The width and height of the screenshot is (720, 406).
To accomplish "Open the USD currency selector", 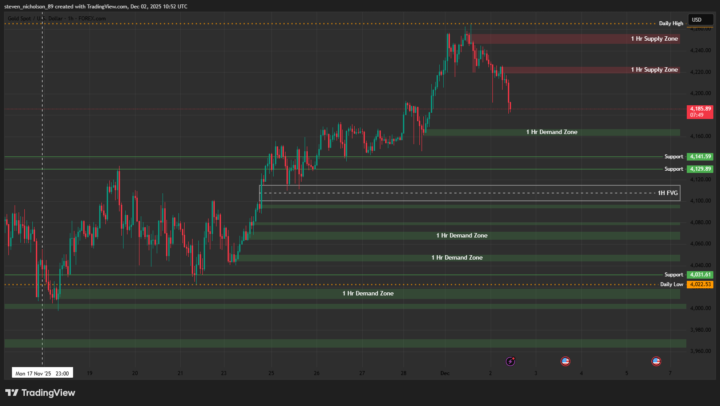I will click(701, 20).
